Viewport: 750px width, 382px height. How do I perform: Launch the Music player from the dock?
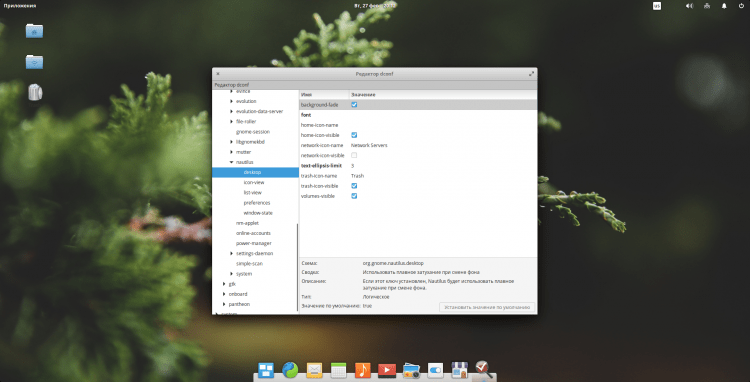tap(363, 370)
